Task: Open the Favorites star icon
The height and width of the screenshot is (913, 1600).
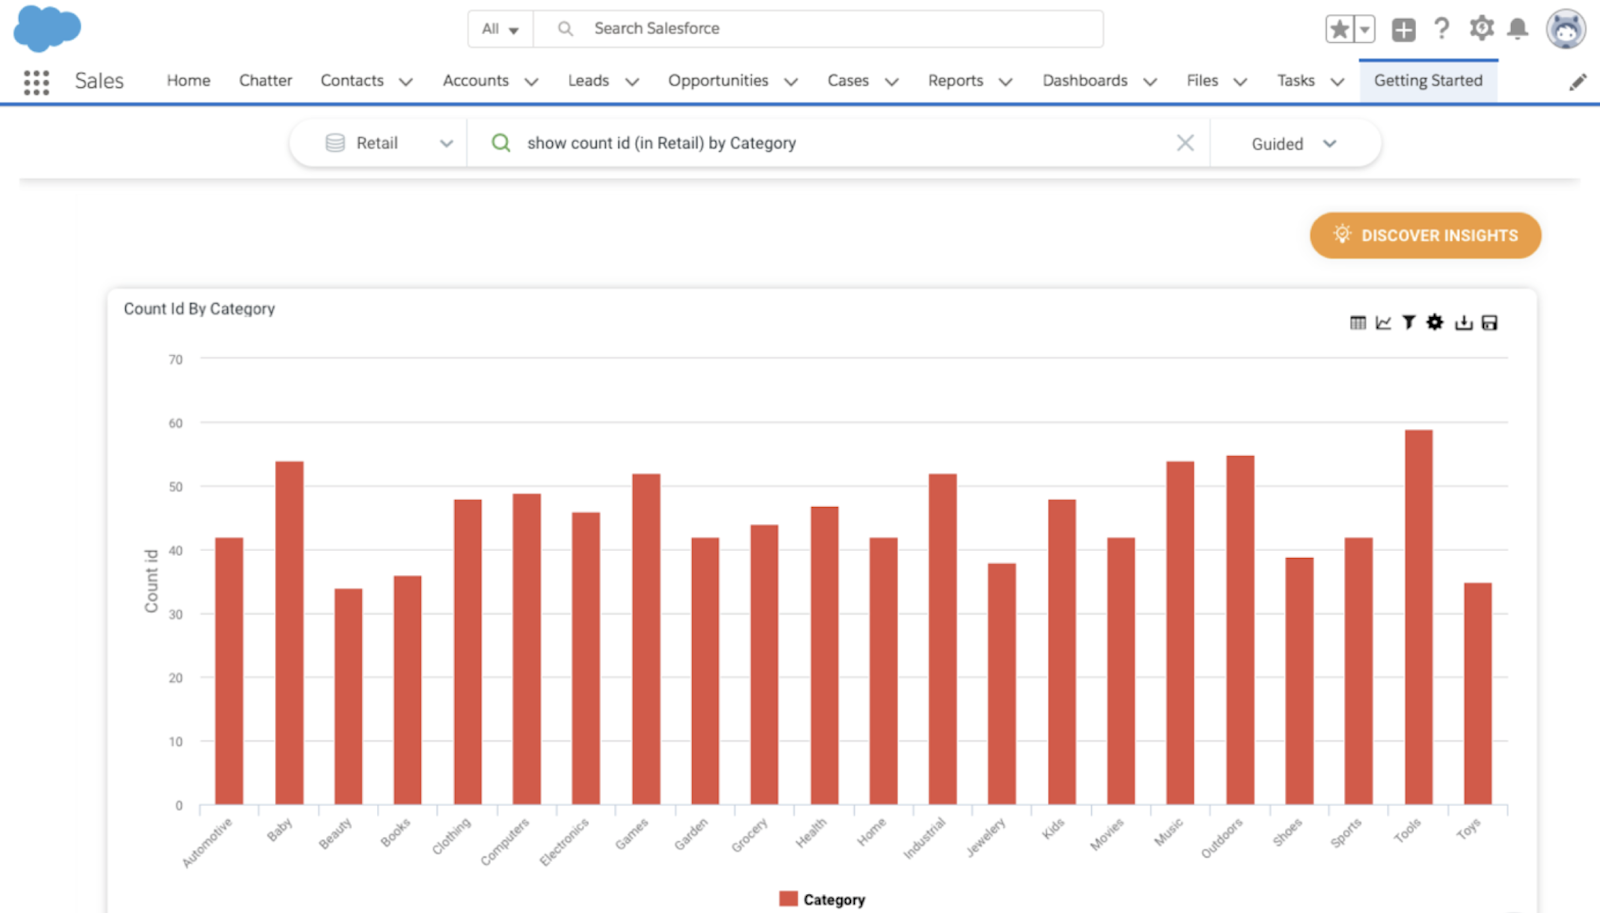Action: click(x=1340, y=29)
